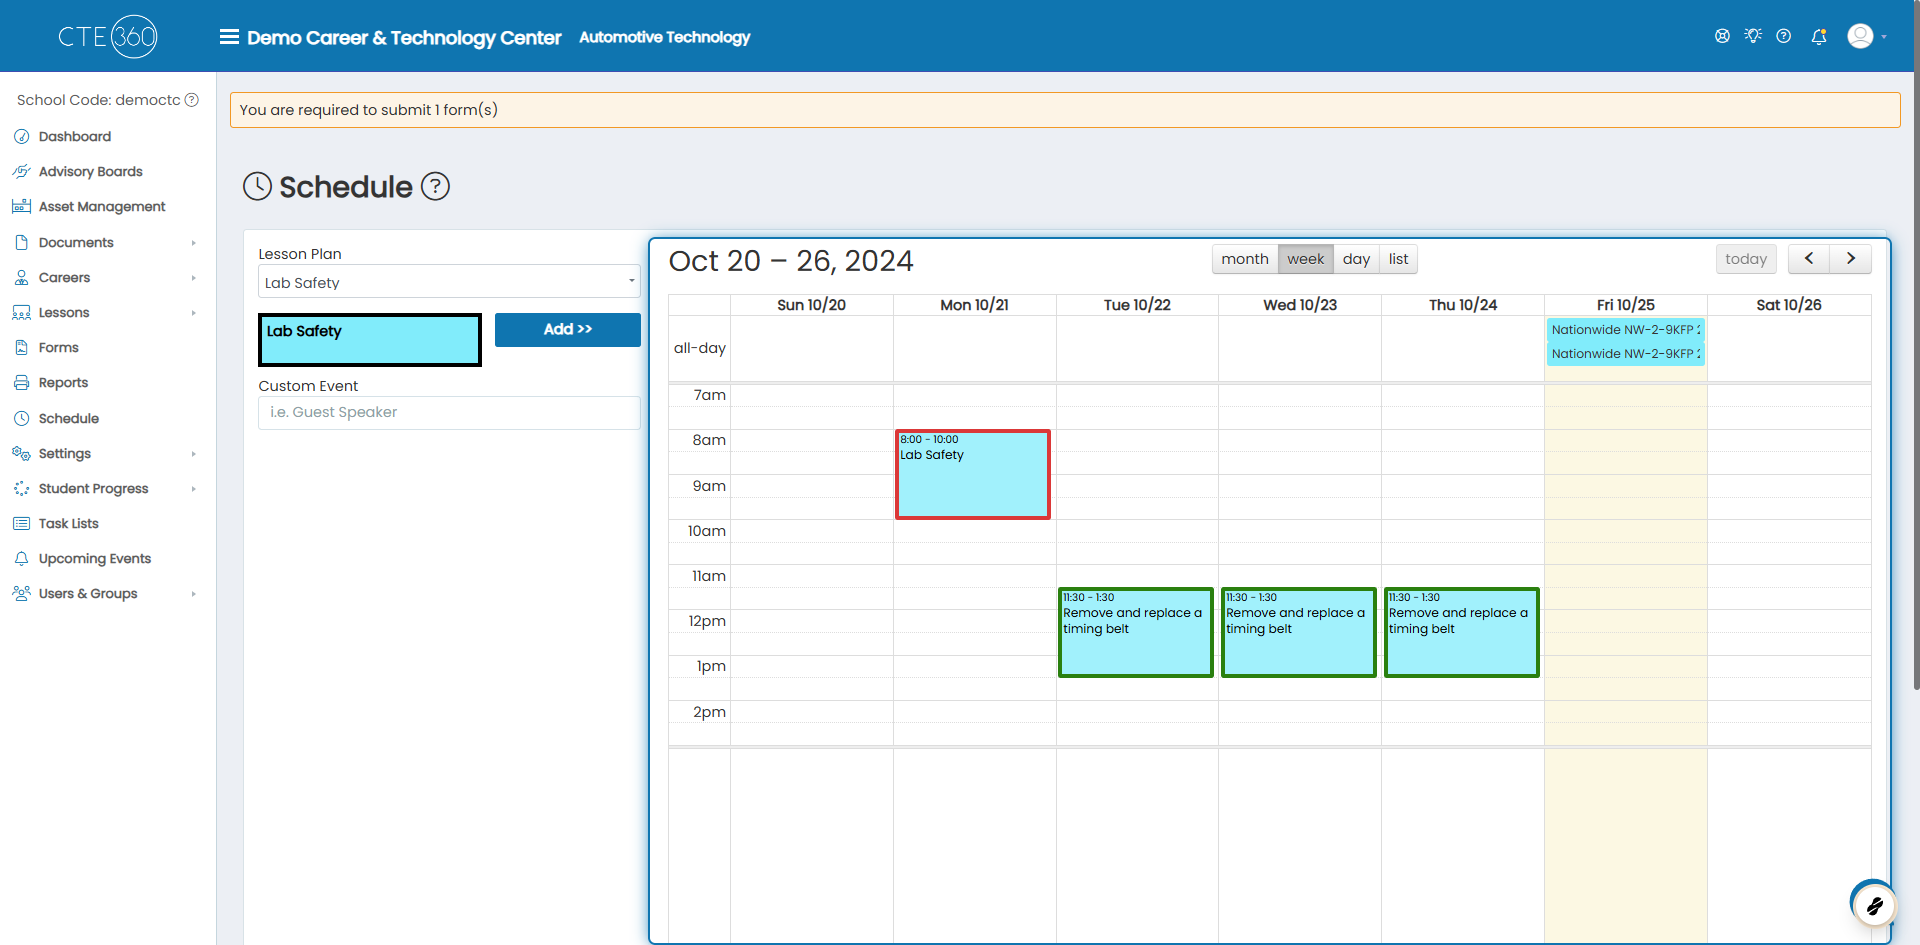The image size is (1920, 945).
Task: Open the dropdown caret beside the avatar
Action: pyautogui.click(x=1884, y=37)
